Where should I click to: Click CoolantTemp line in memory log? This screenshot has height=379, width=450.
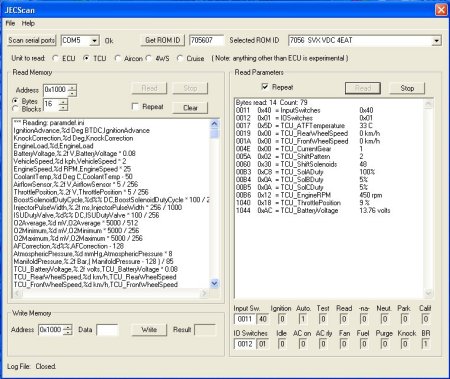[x=73, y=177]
